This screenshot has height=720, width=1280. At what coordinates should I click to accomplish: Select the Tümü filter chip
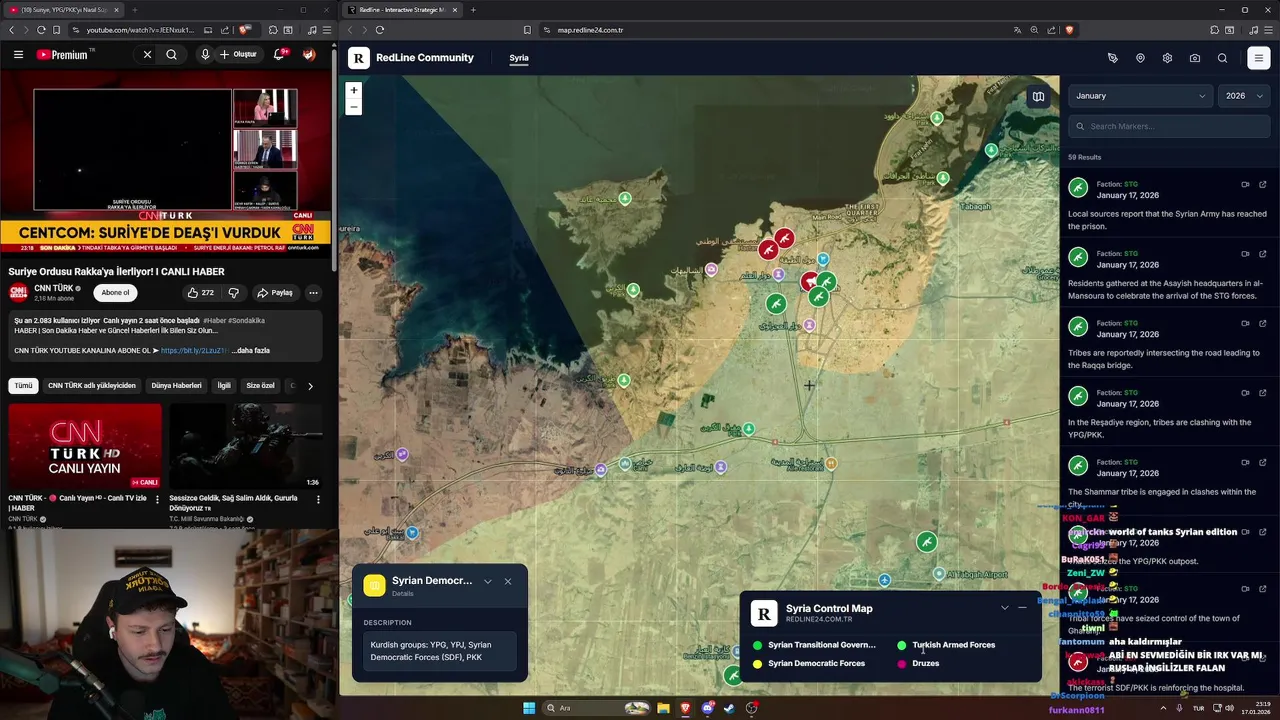coord(23,385)
